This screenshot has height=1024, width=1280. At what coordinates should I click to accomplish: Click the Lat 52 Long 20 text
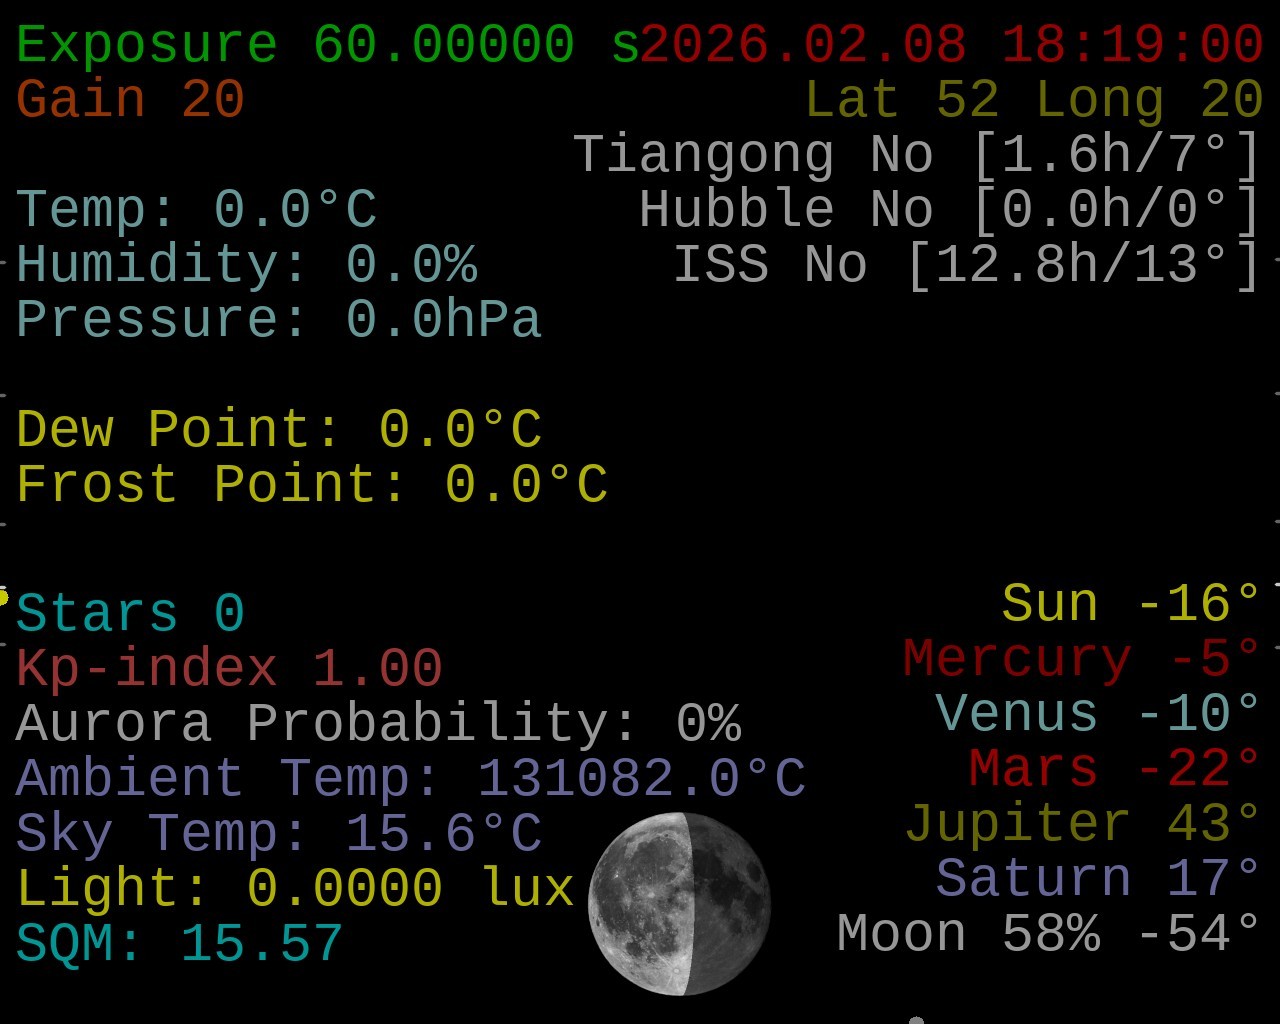tap(1033, 100)
